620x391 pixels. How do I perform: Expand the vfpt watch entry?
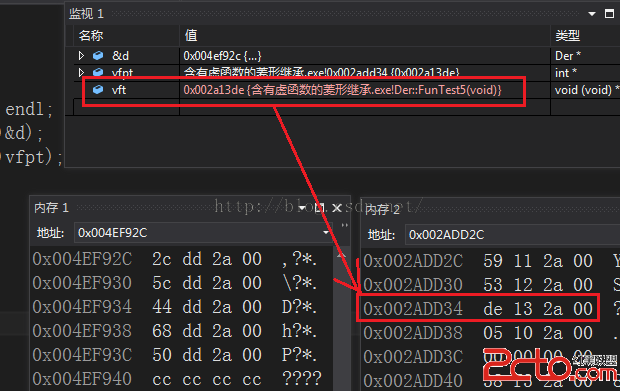tap(81, 72)
